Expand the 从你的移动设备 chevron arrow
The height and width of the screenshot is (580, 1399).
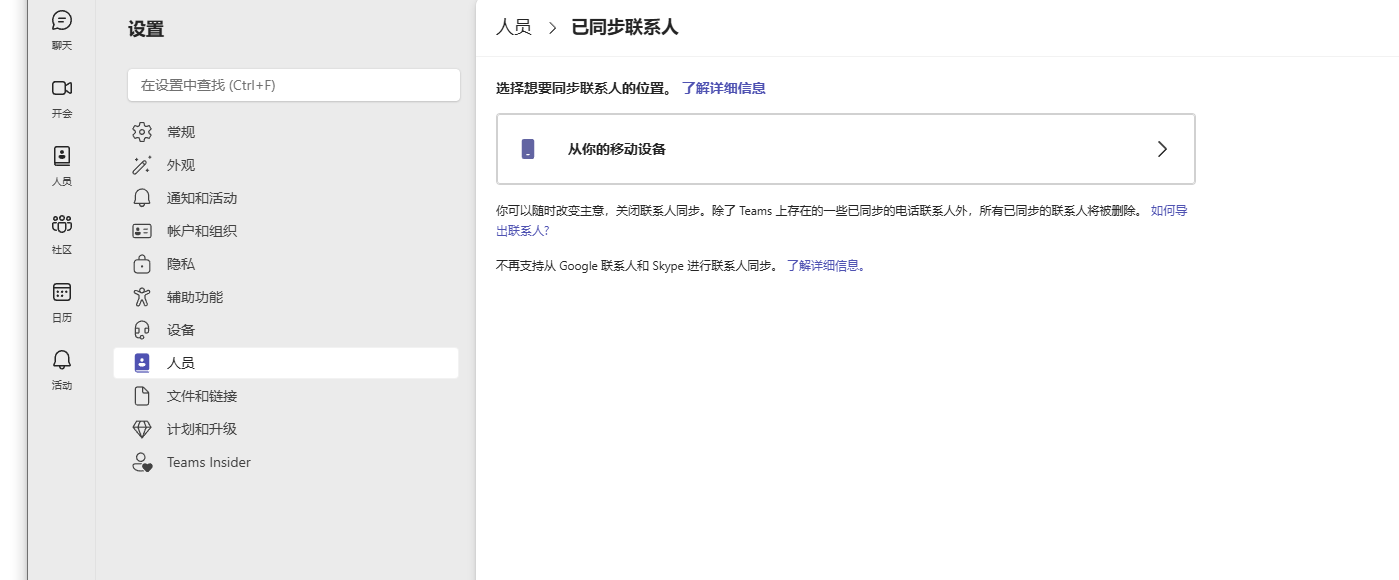point(1162,149)
